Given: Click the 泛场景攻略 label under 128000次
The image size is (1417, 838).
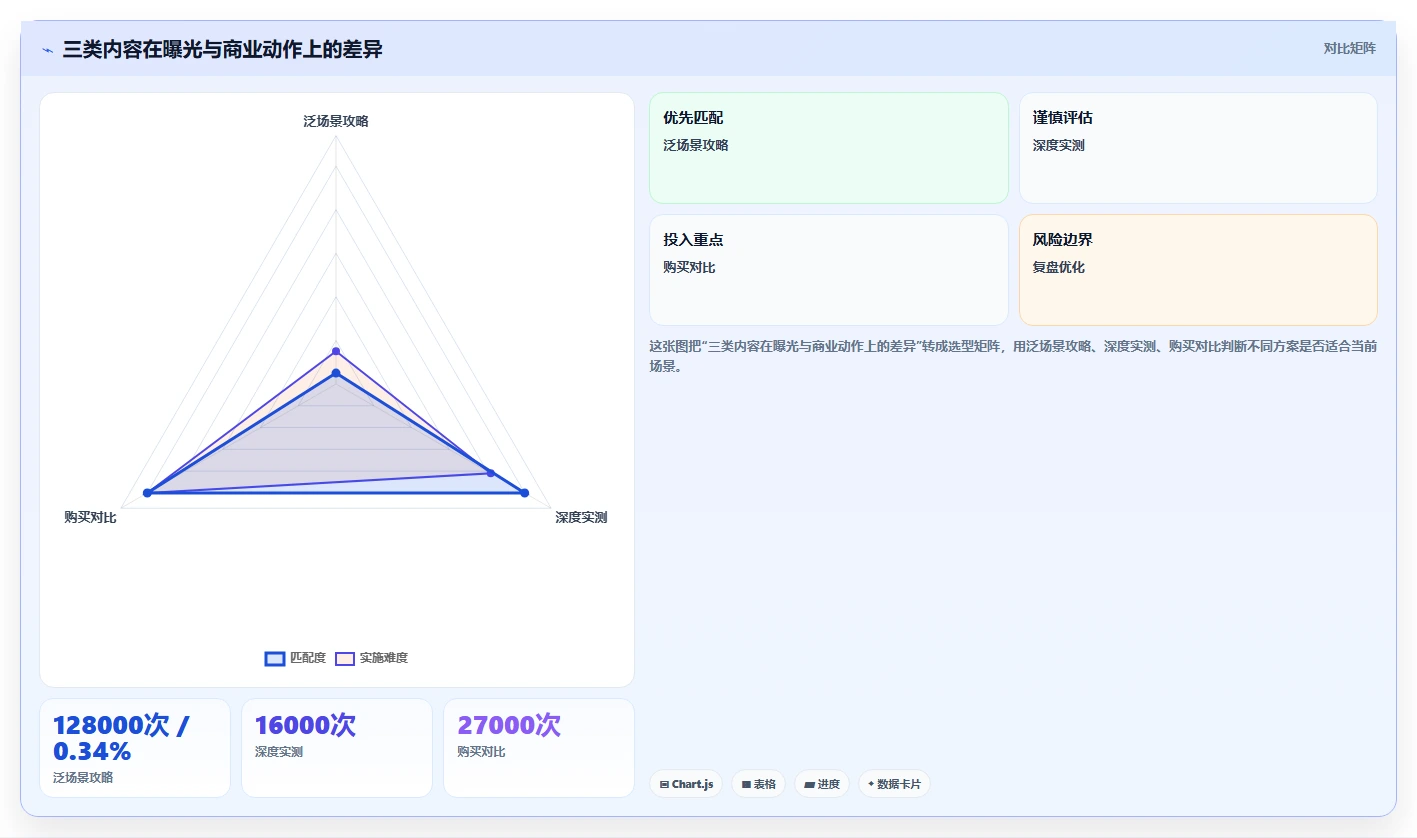Looking at the screenshot, I should 83,777.
